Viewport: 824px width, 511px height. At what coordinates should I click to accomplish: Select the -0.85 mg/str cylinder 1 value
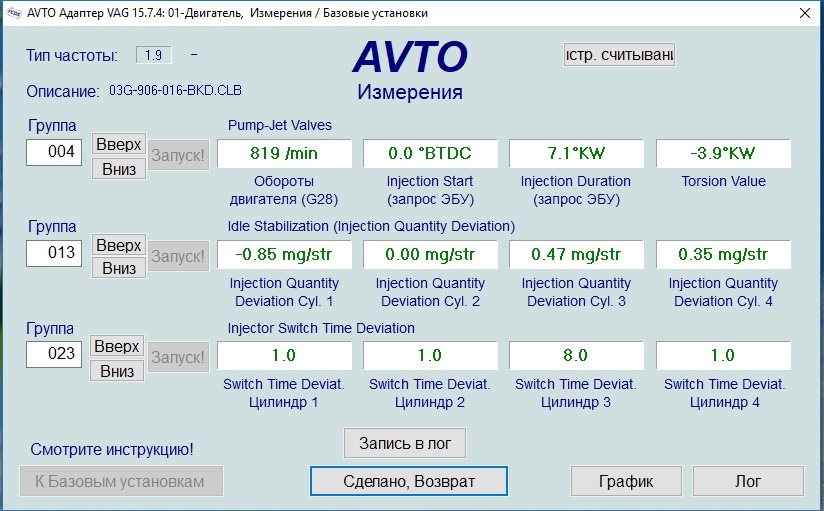[x=284, y=254]
